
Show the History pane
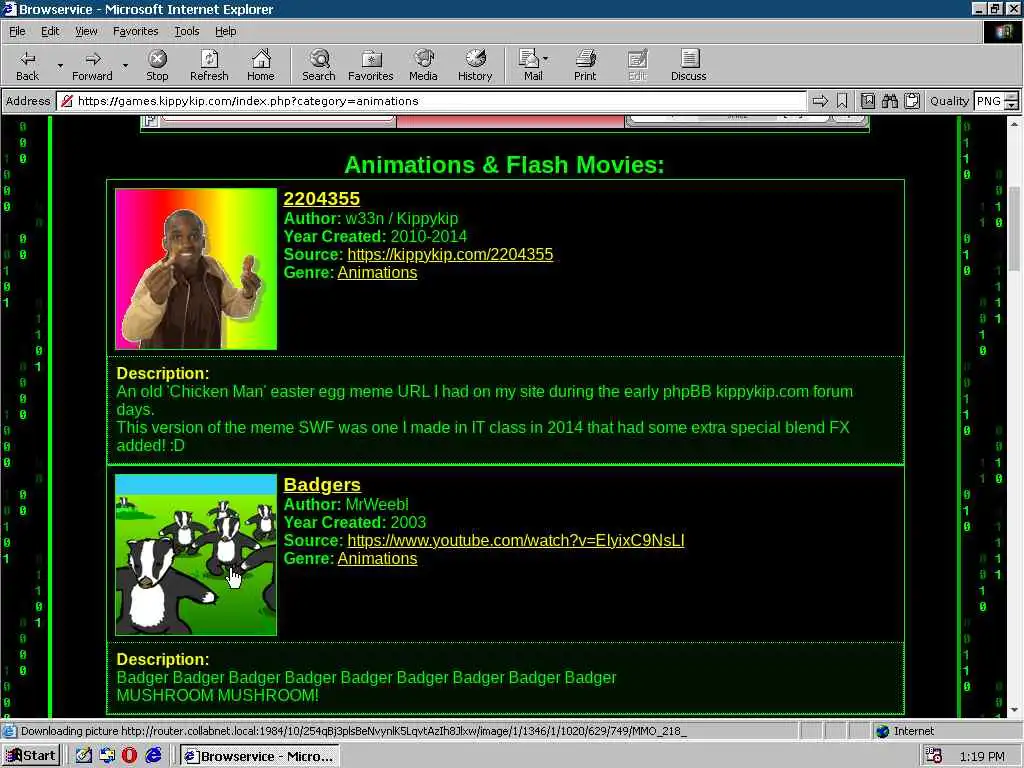click(x=475, y=65)
